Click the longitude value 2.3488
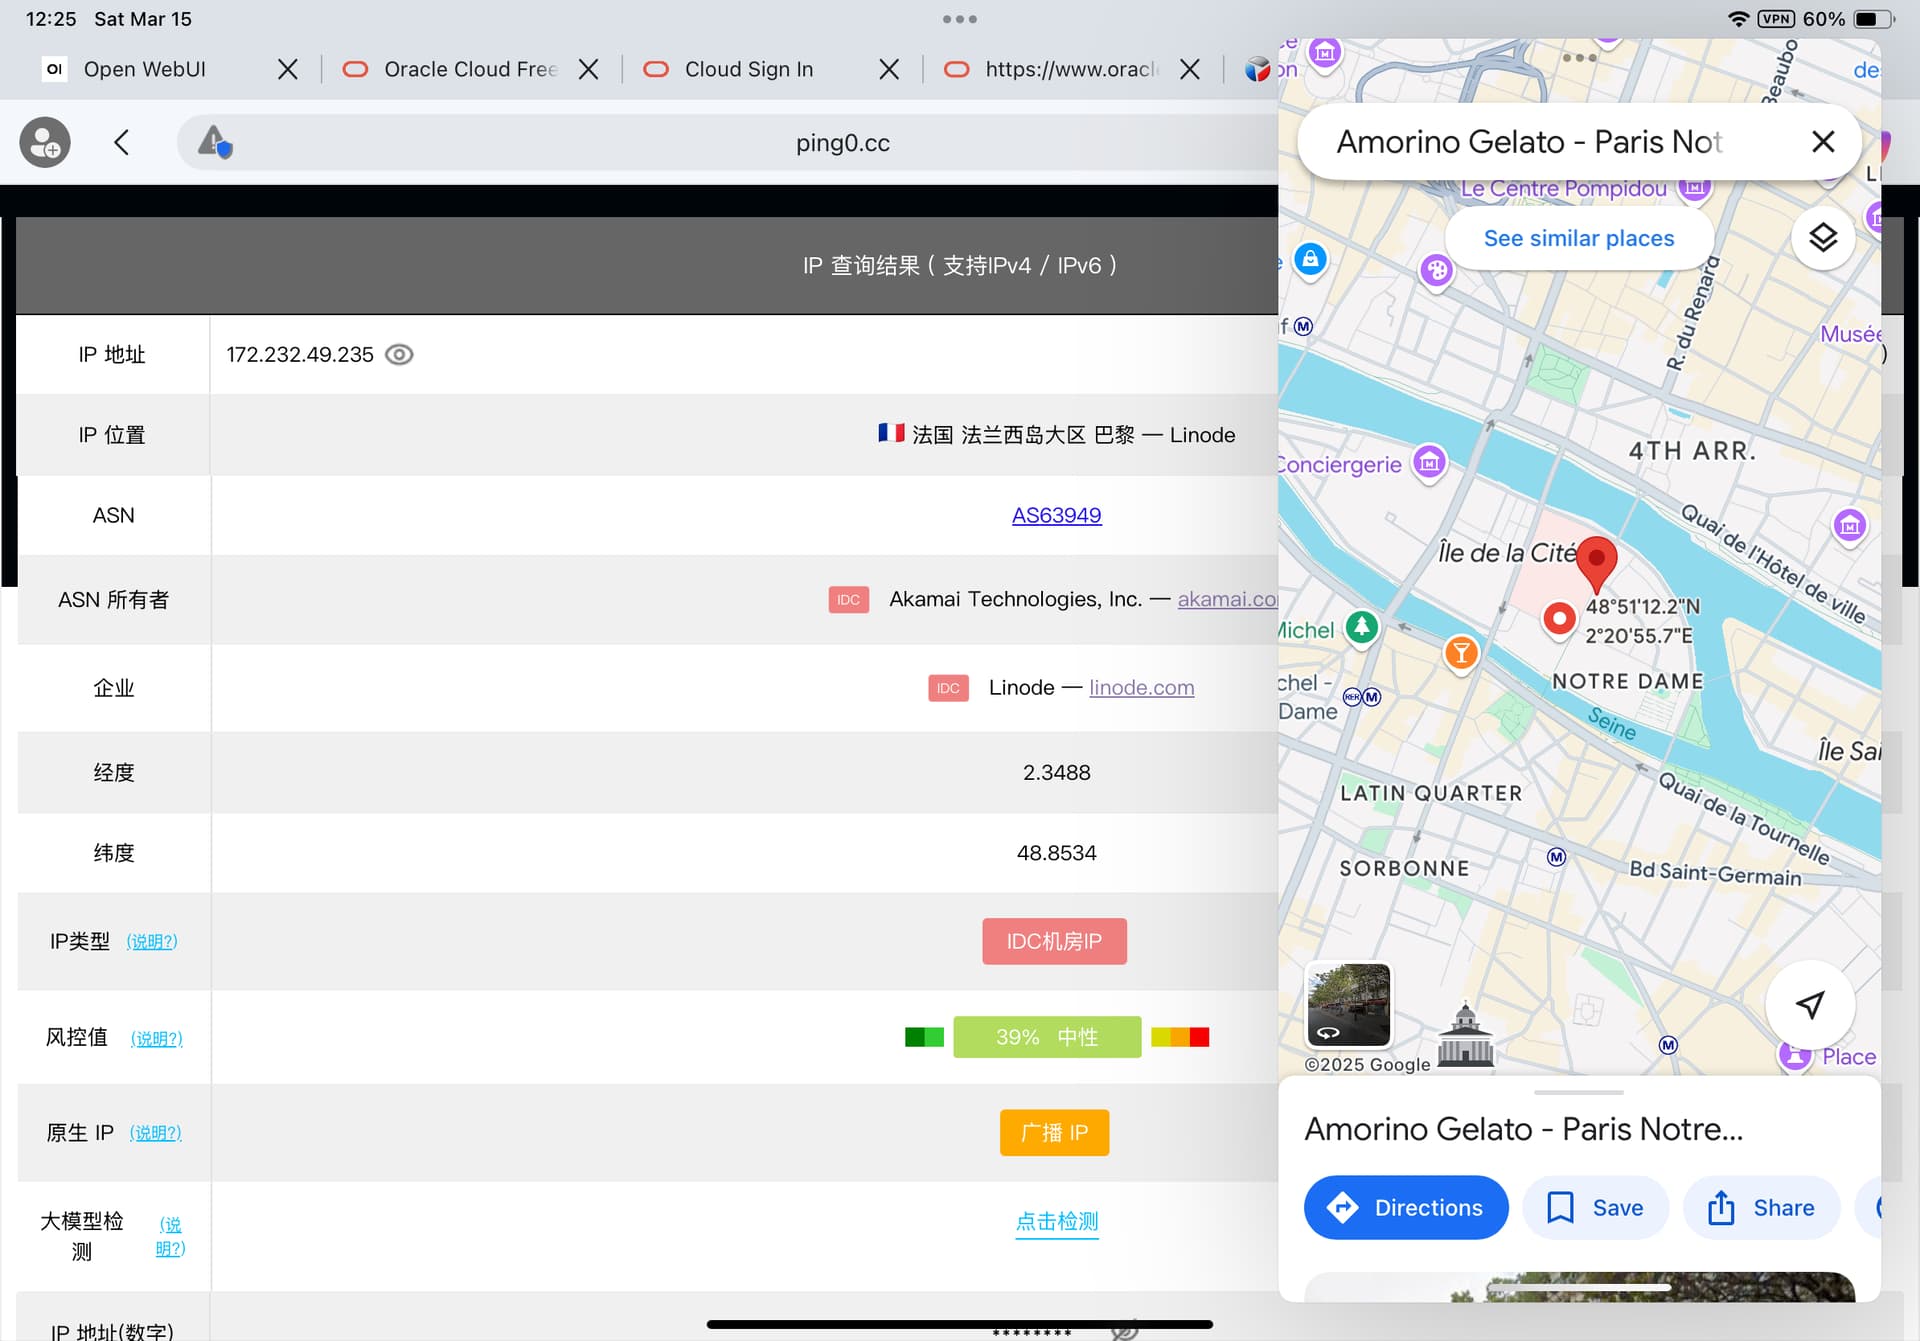The width and height of the screenshot is (1920, 1341). (x=1056, y=772)
